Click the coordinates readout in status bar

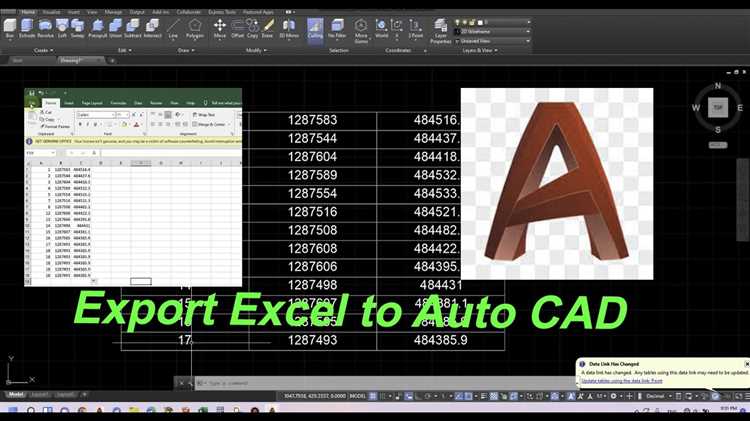point(315,396)
